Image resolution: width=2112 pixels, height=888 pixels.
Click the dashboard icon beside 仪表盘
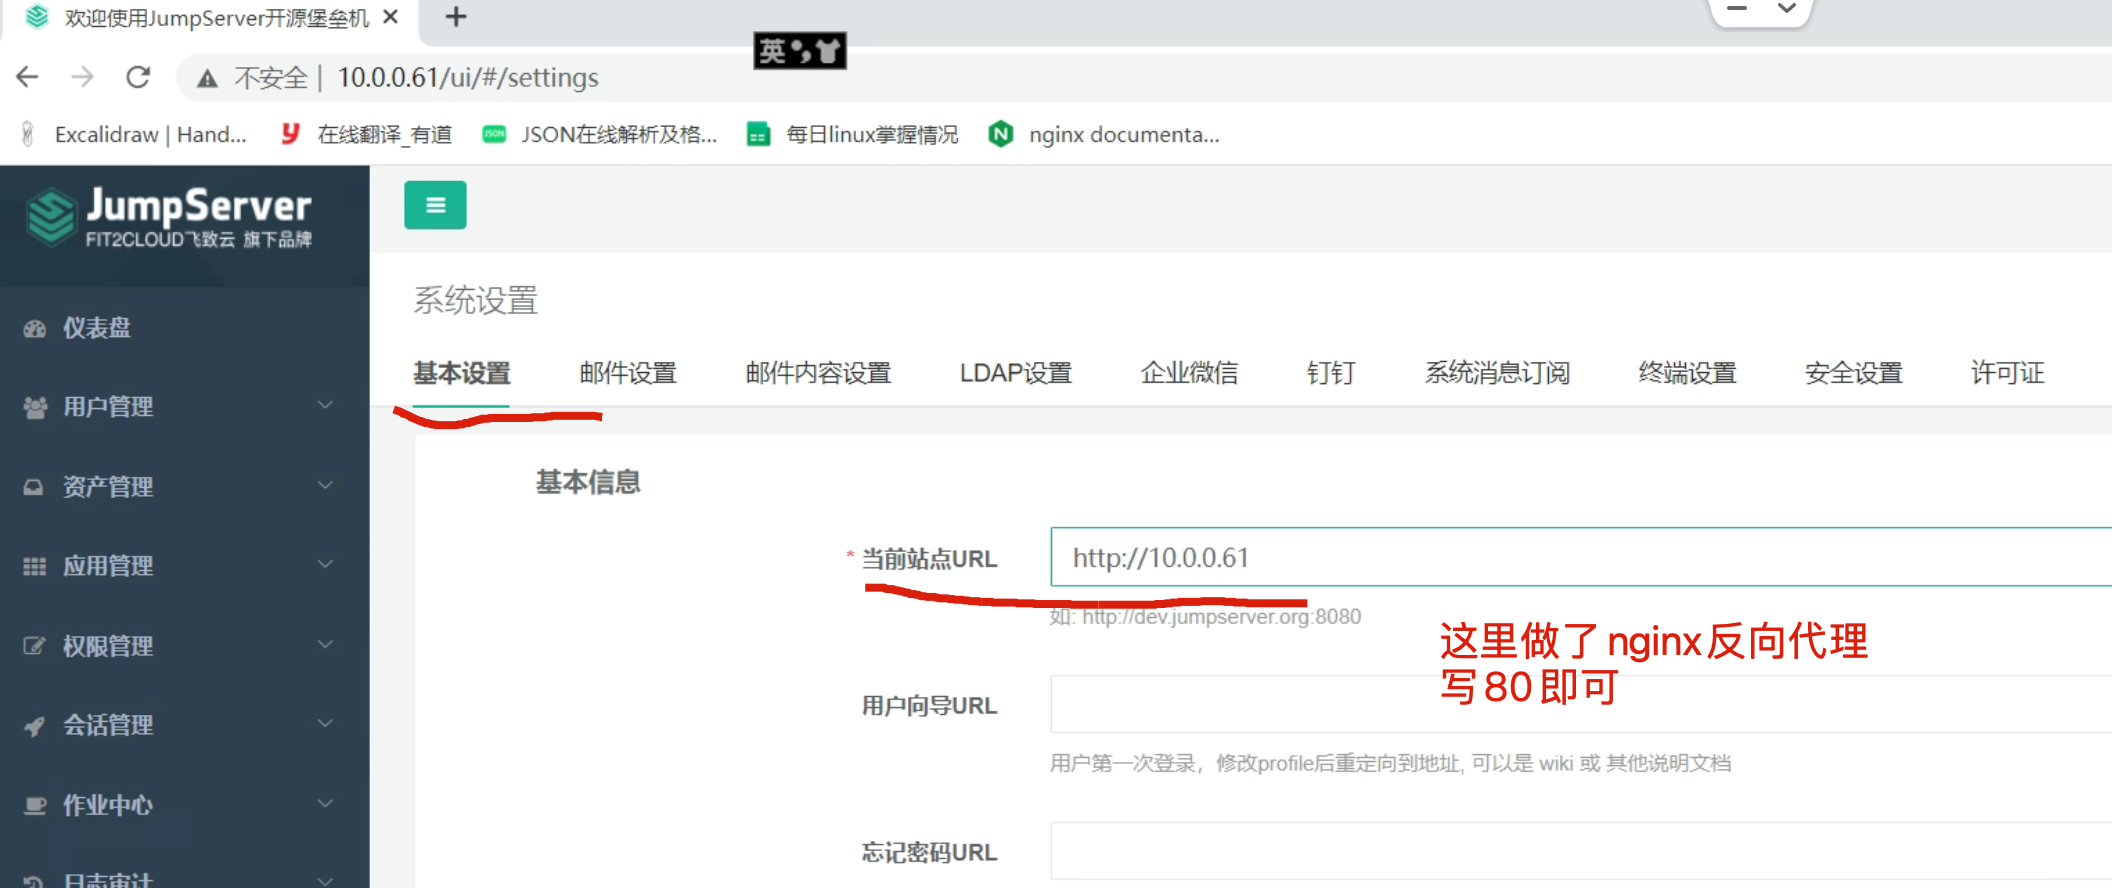pyautogui.click(x=35, y=328)
